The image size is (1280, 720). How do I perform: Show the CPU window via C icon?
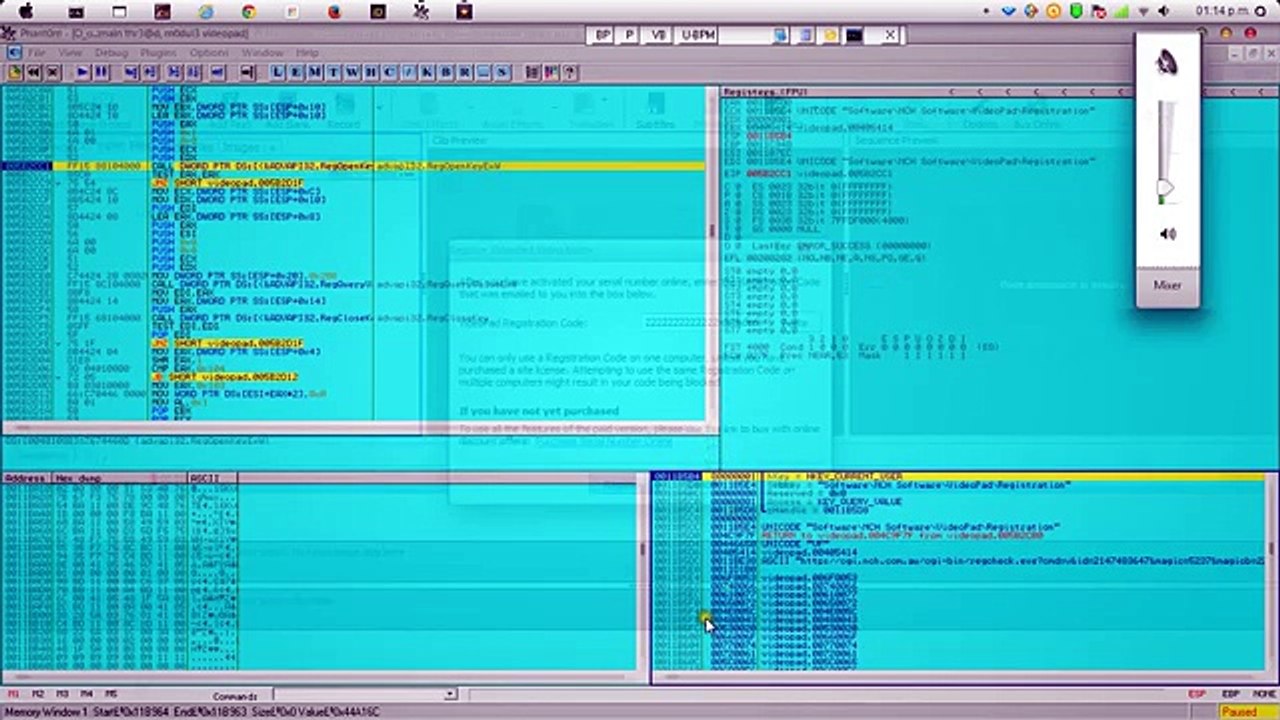[x=390, y=72]
